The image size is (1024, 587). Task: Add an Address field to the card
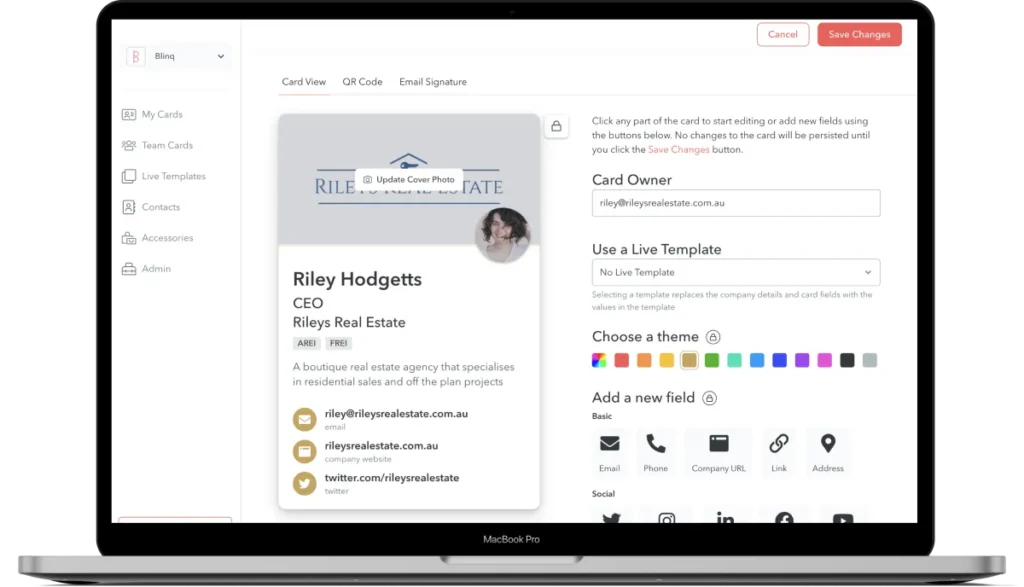coord(828,450)
